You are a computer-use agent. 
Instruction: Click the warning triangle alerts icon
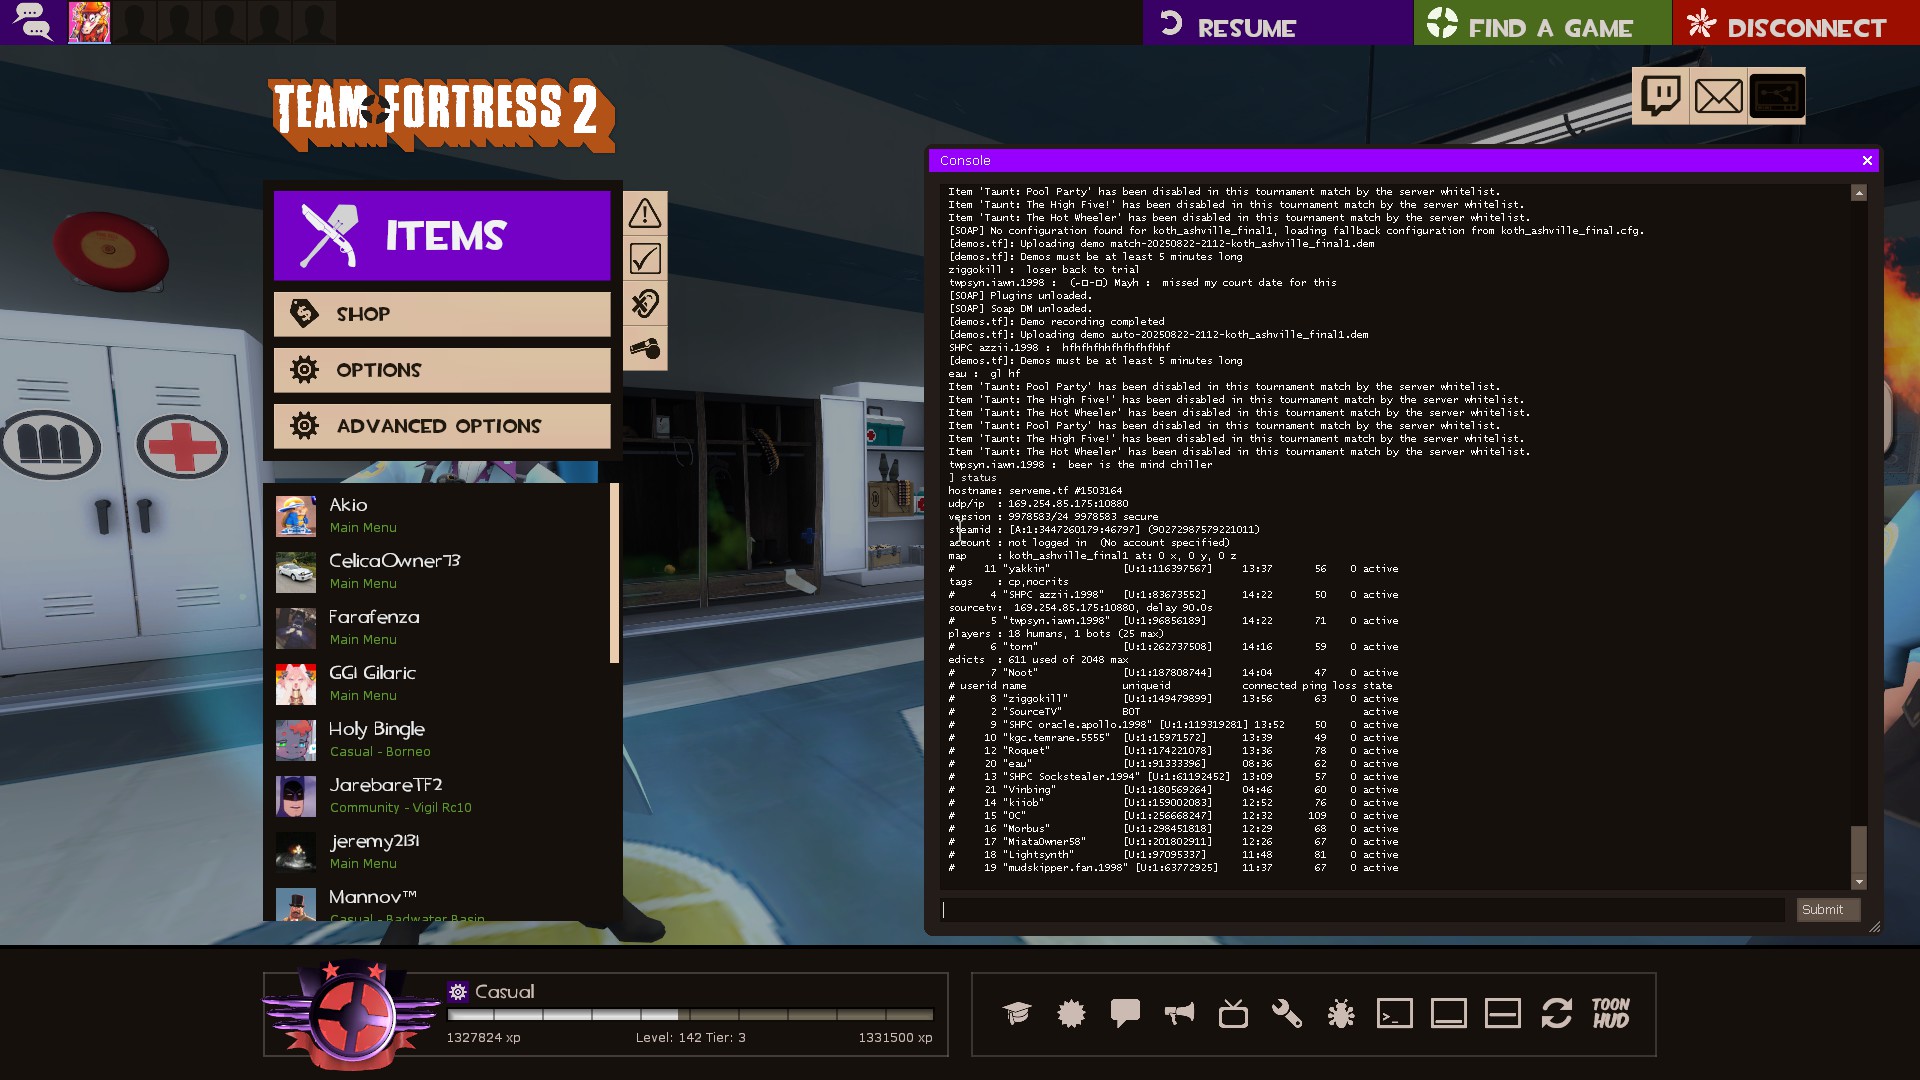(x=645, y=213)
